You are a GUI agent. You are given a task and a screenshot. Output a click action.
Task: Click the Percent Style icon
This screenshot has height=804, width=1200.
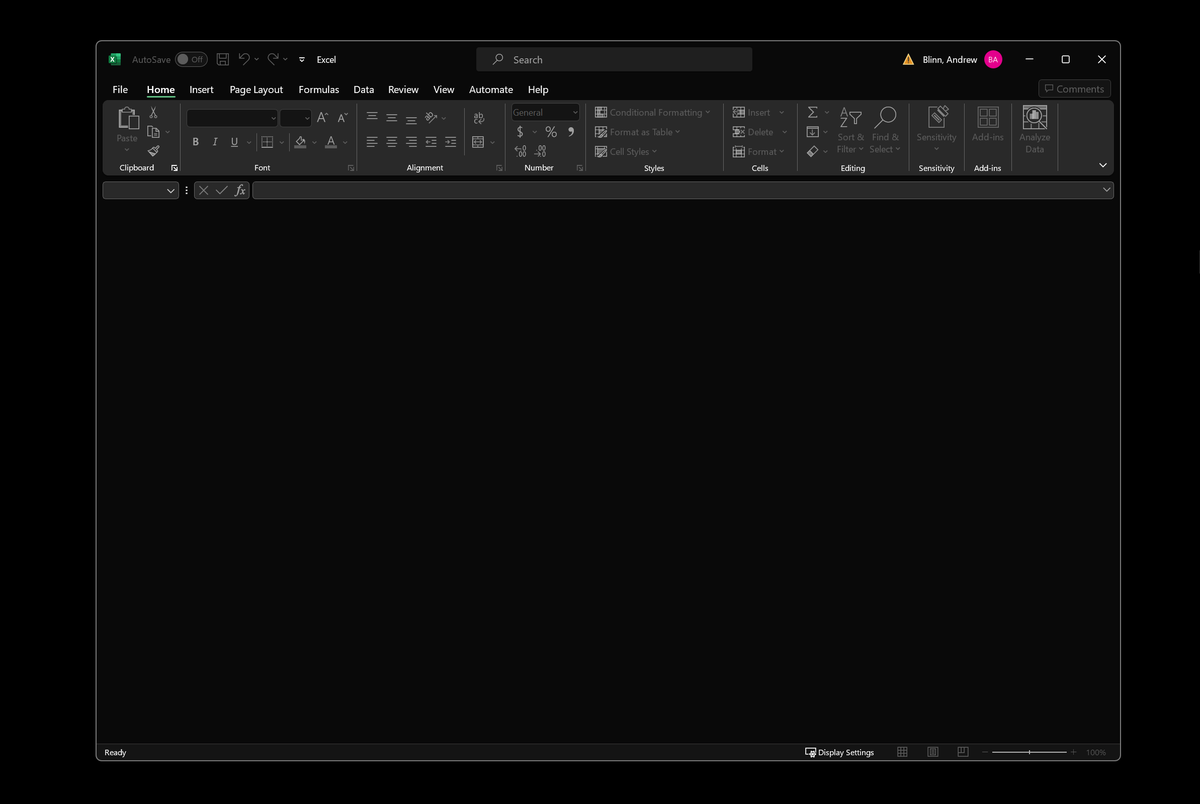551,132
